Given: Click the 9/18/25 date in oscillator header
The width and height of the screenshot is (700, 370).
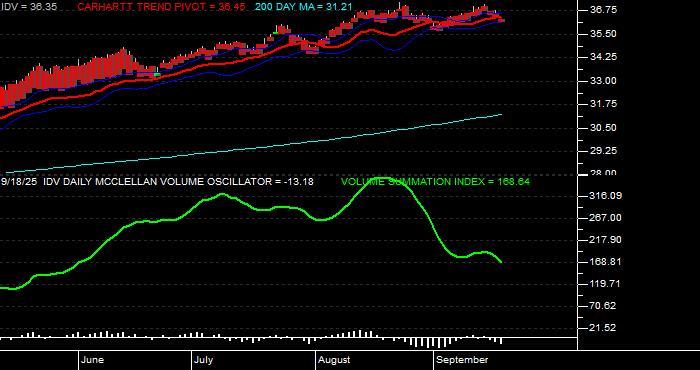Looking at the screenshot, I should click(20, 182).
